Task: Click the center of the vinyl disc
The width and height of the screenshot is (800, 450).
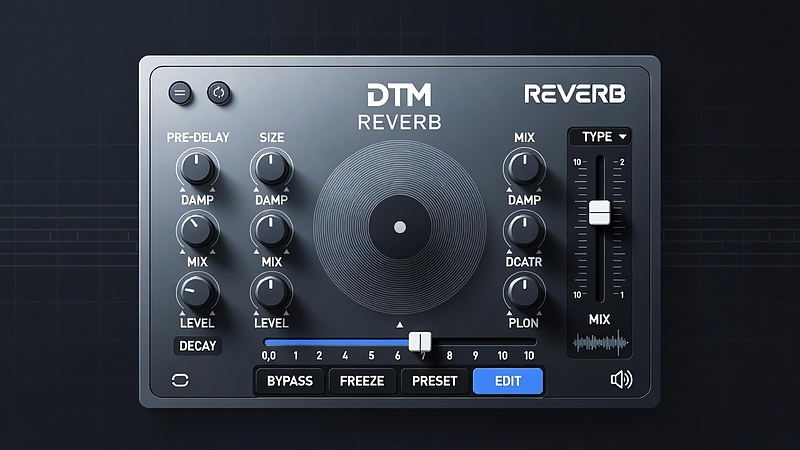Action: click(400, 227)
